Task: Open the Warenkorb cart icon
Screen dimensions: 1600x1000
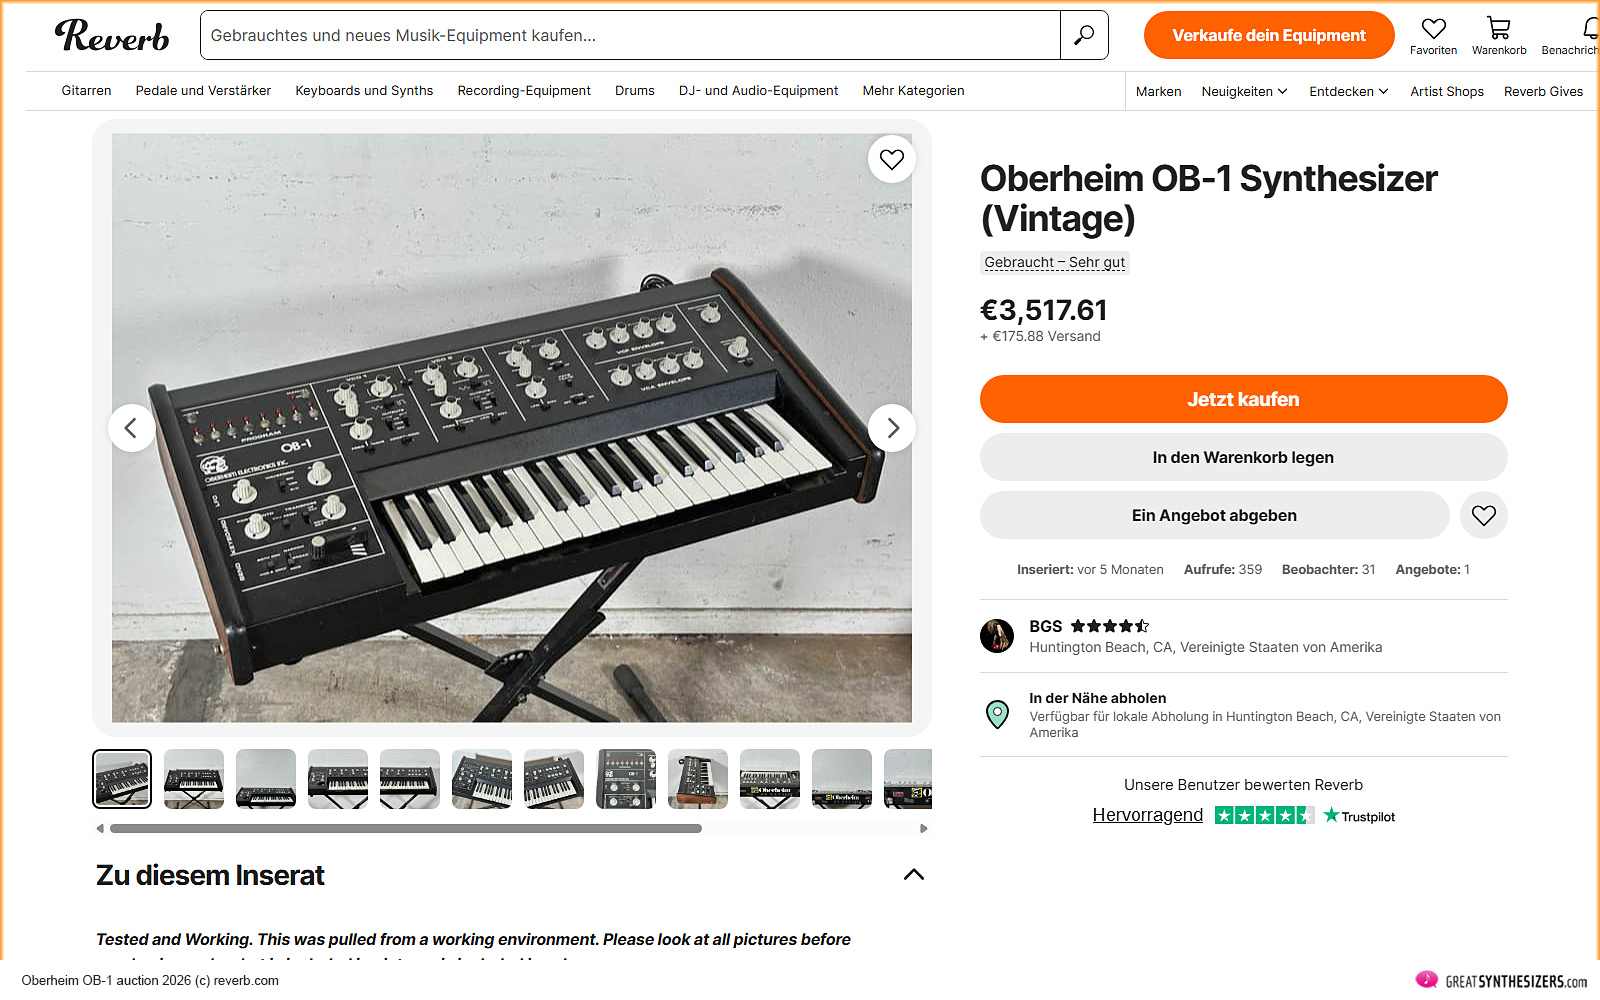Action: point(1498,30)
